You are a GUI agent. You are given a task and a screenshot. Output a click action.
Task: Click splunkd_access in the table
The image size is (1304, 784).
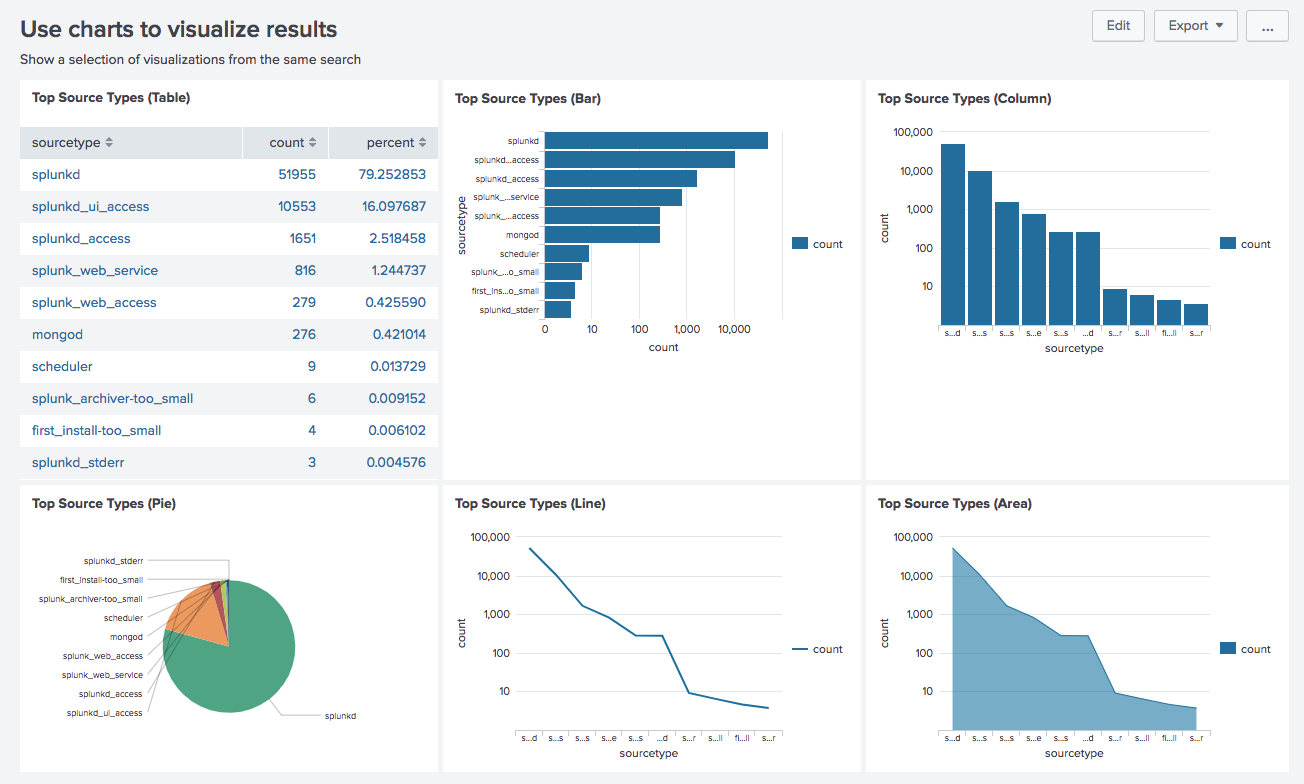click(81, 239)
